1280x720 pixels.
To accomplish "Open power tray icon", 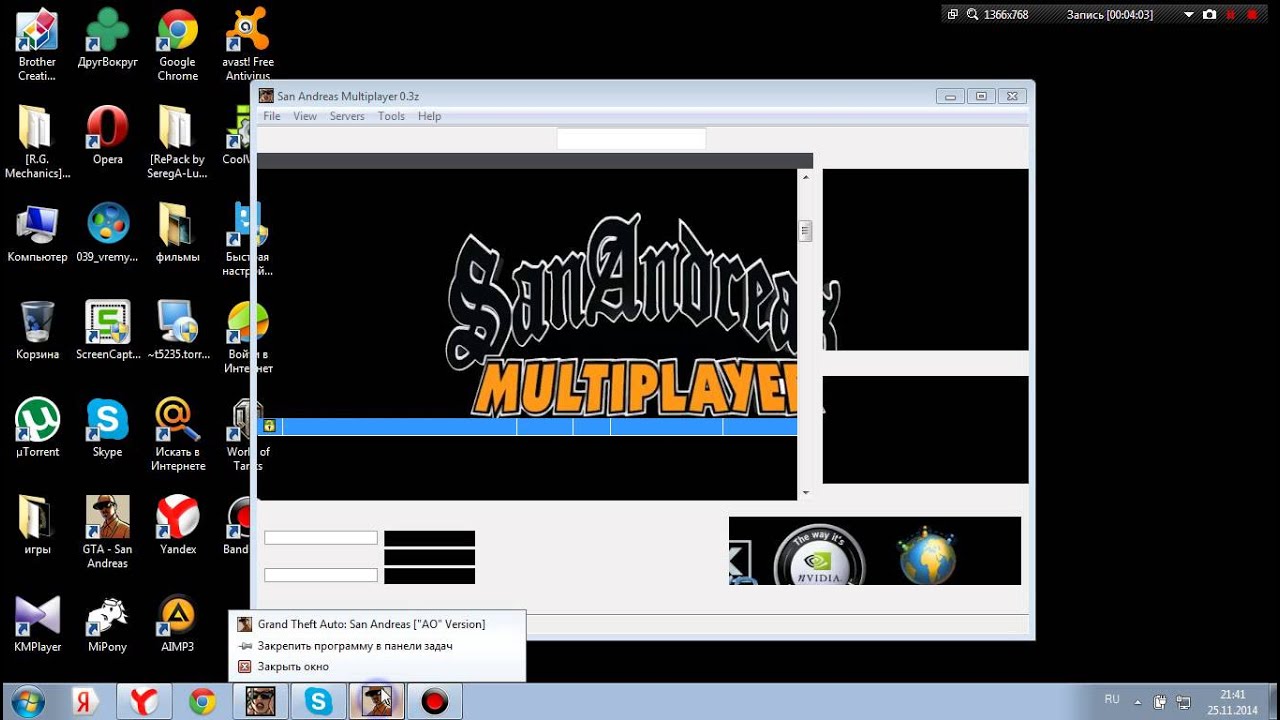I will (x=1161, y=702).
